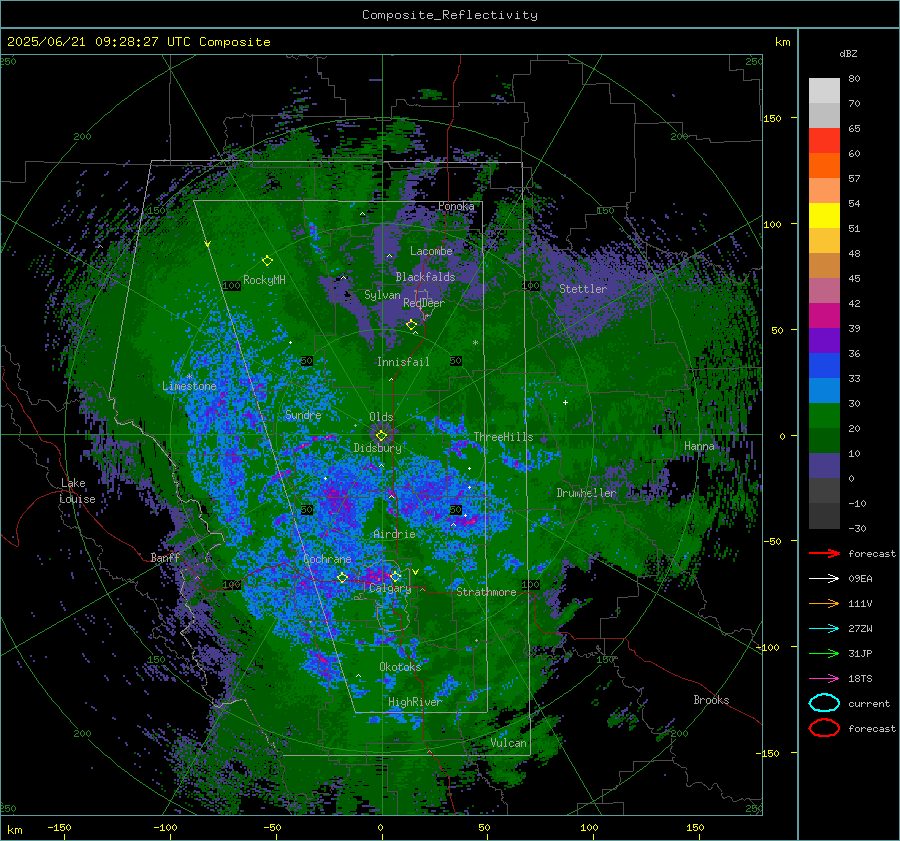Click the Innisfail label
Viewport: 900px width, 841px height.
click(403, 362)
